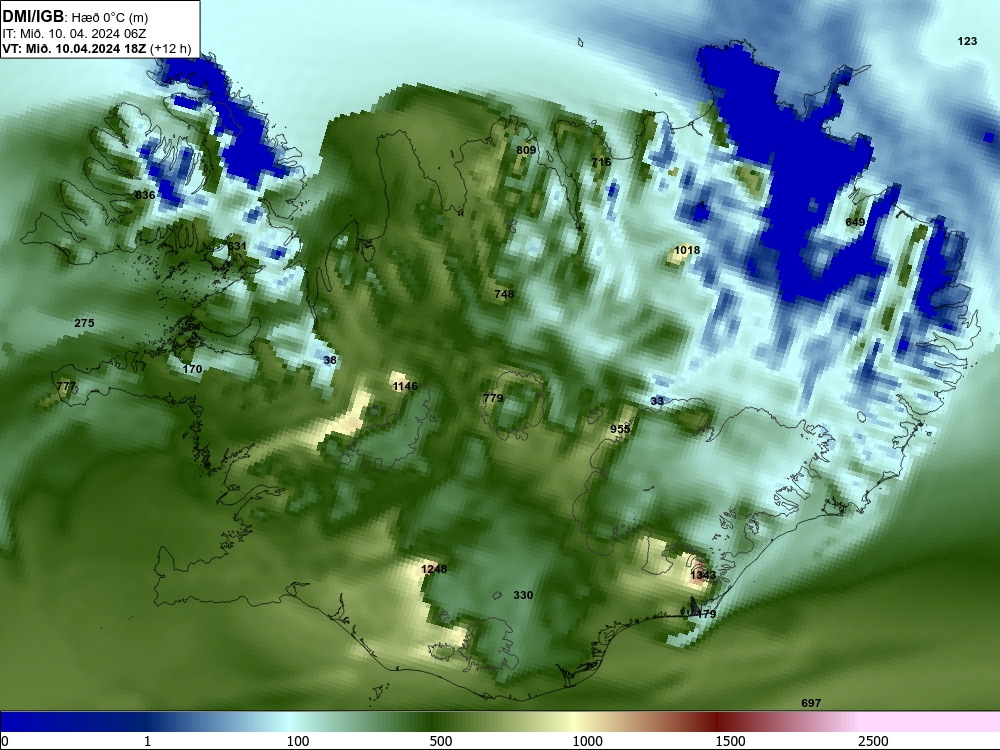1000x750 pixels.
Task: Click the 123 value over the sea
Action: click(x=967, y=41)
